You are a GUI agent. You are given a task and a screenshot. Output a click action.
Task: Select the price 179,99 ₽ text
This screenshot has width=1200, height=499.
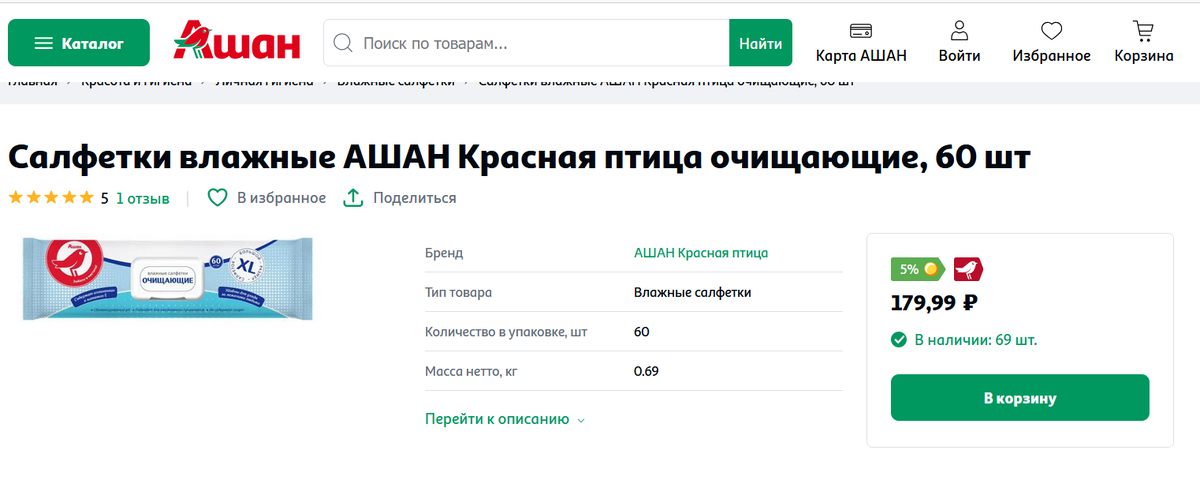click(934, 302)
